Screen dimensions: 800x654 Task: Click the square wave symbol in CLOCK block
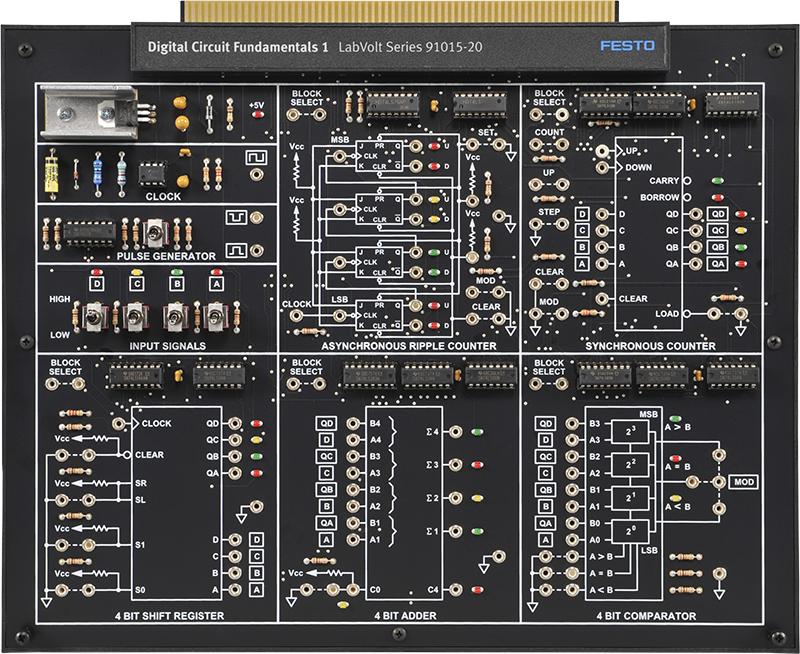click(x=257, y=158)
